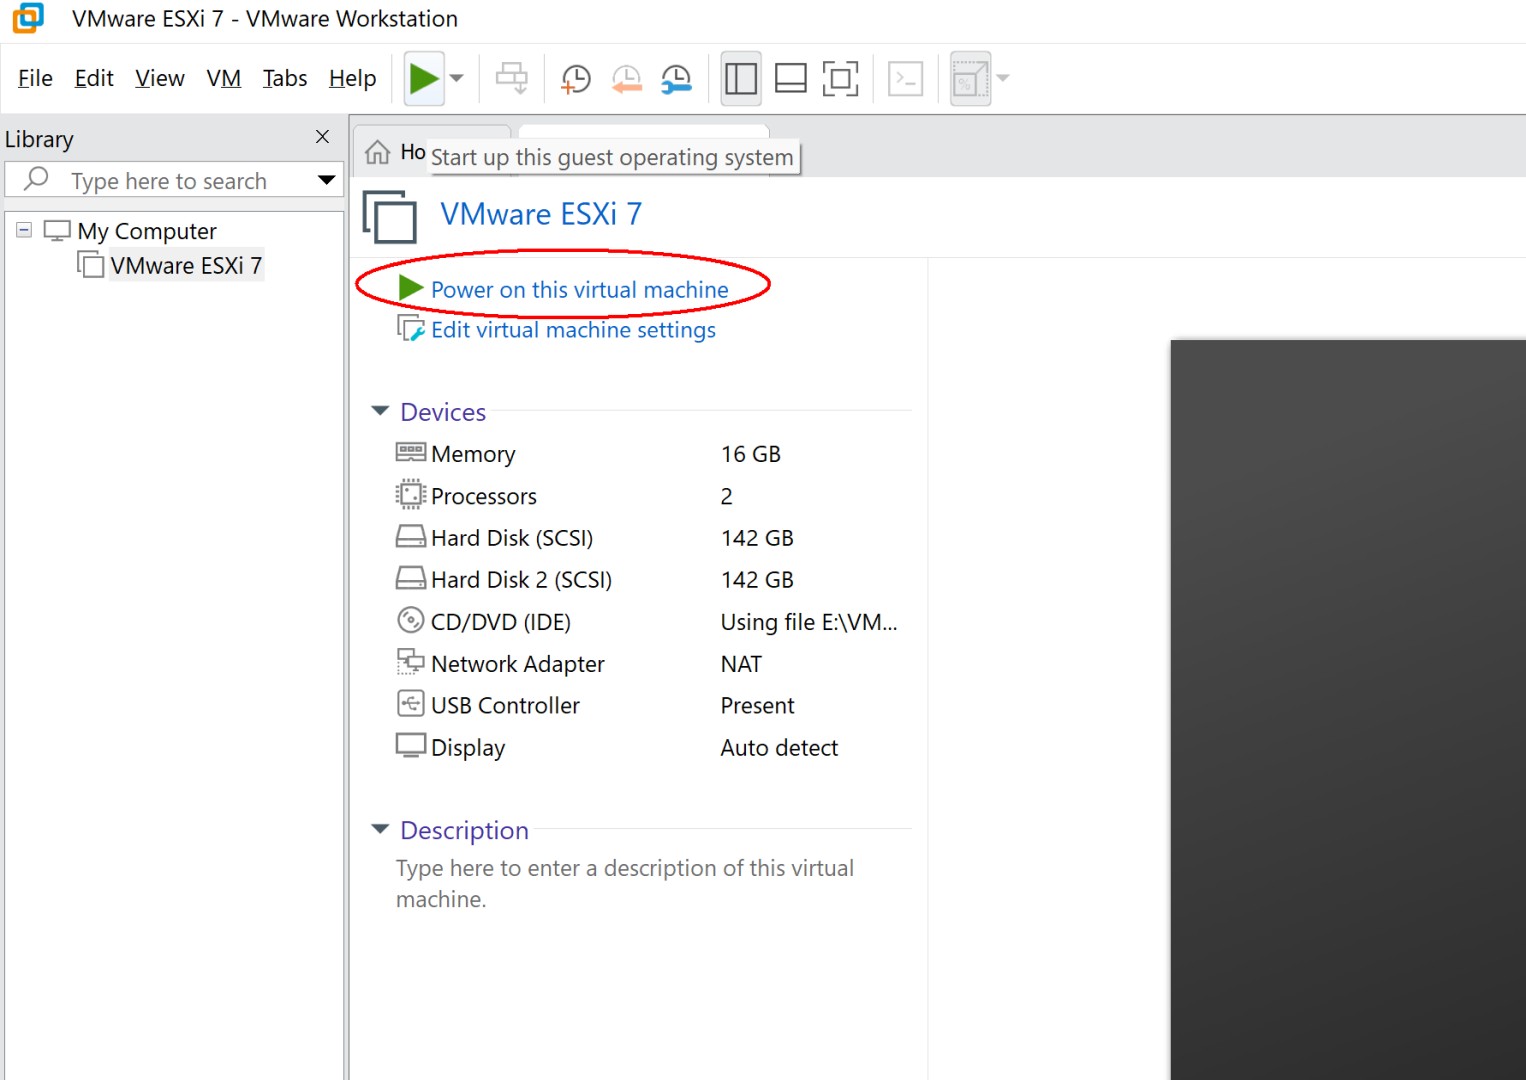1526x1080 pixels.
Task: Open the Edit menu
Action: point(94,78)
